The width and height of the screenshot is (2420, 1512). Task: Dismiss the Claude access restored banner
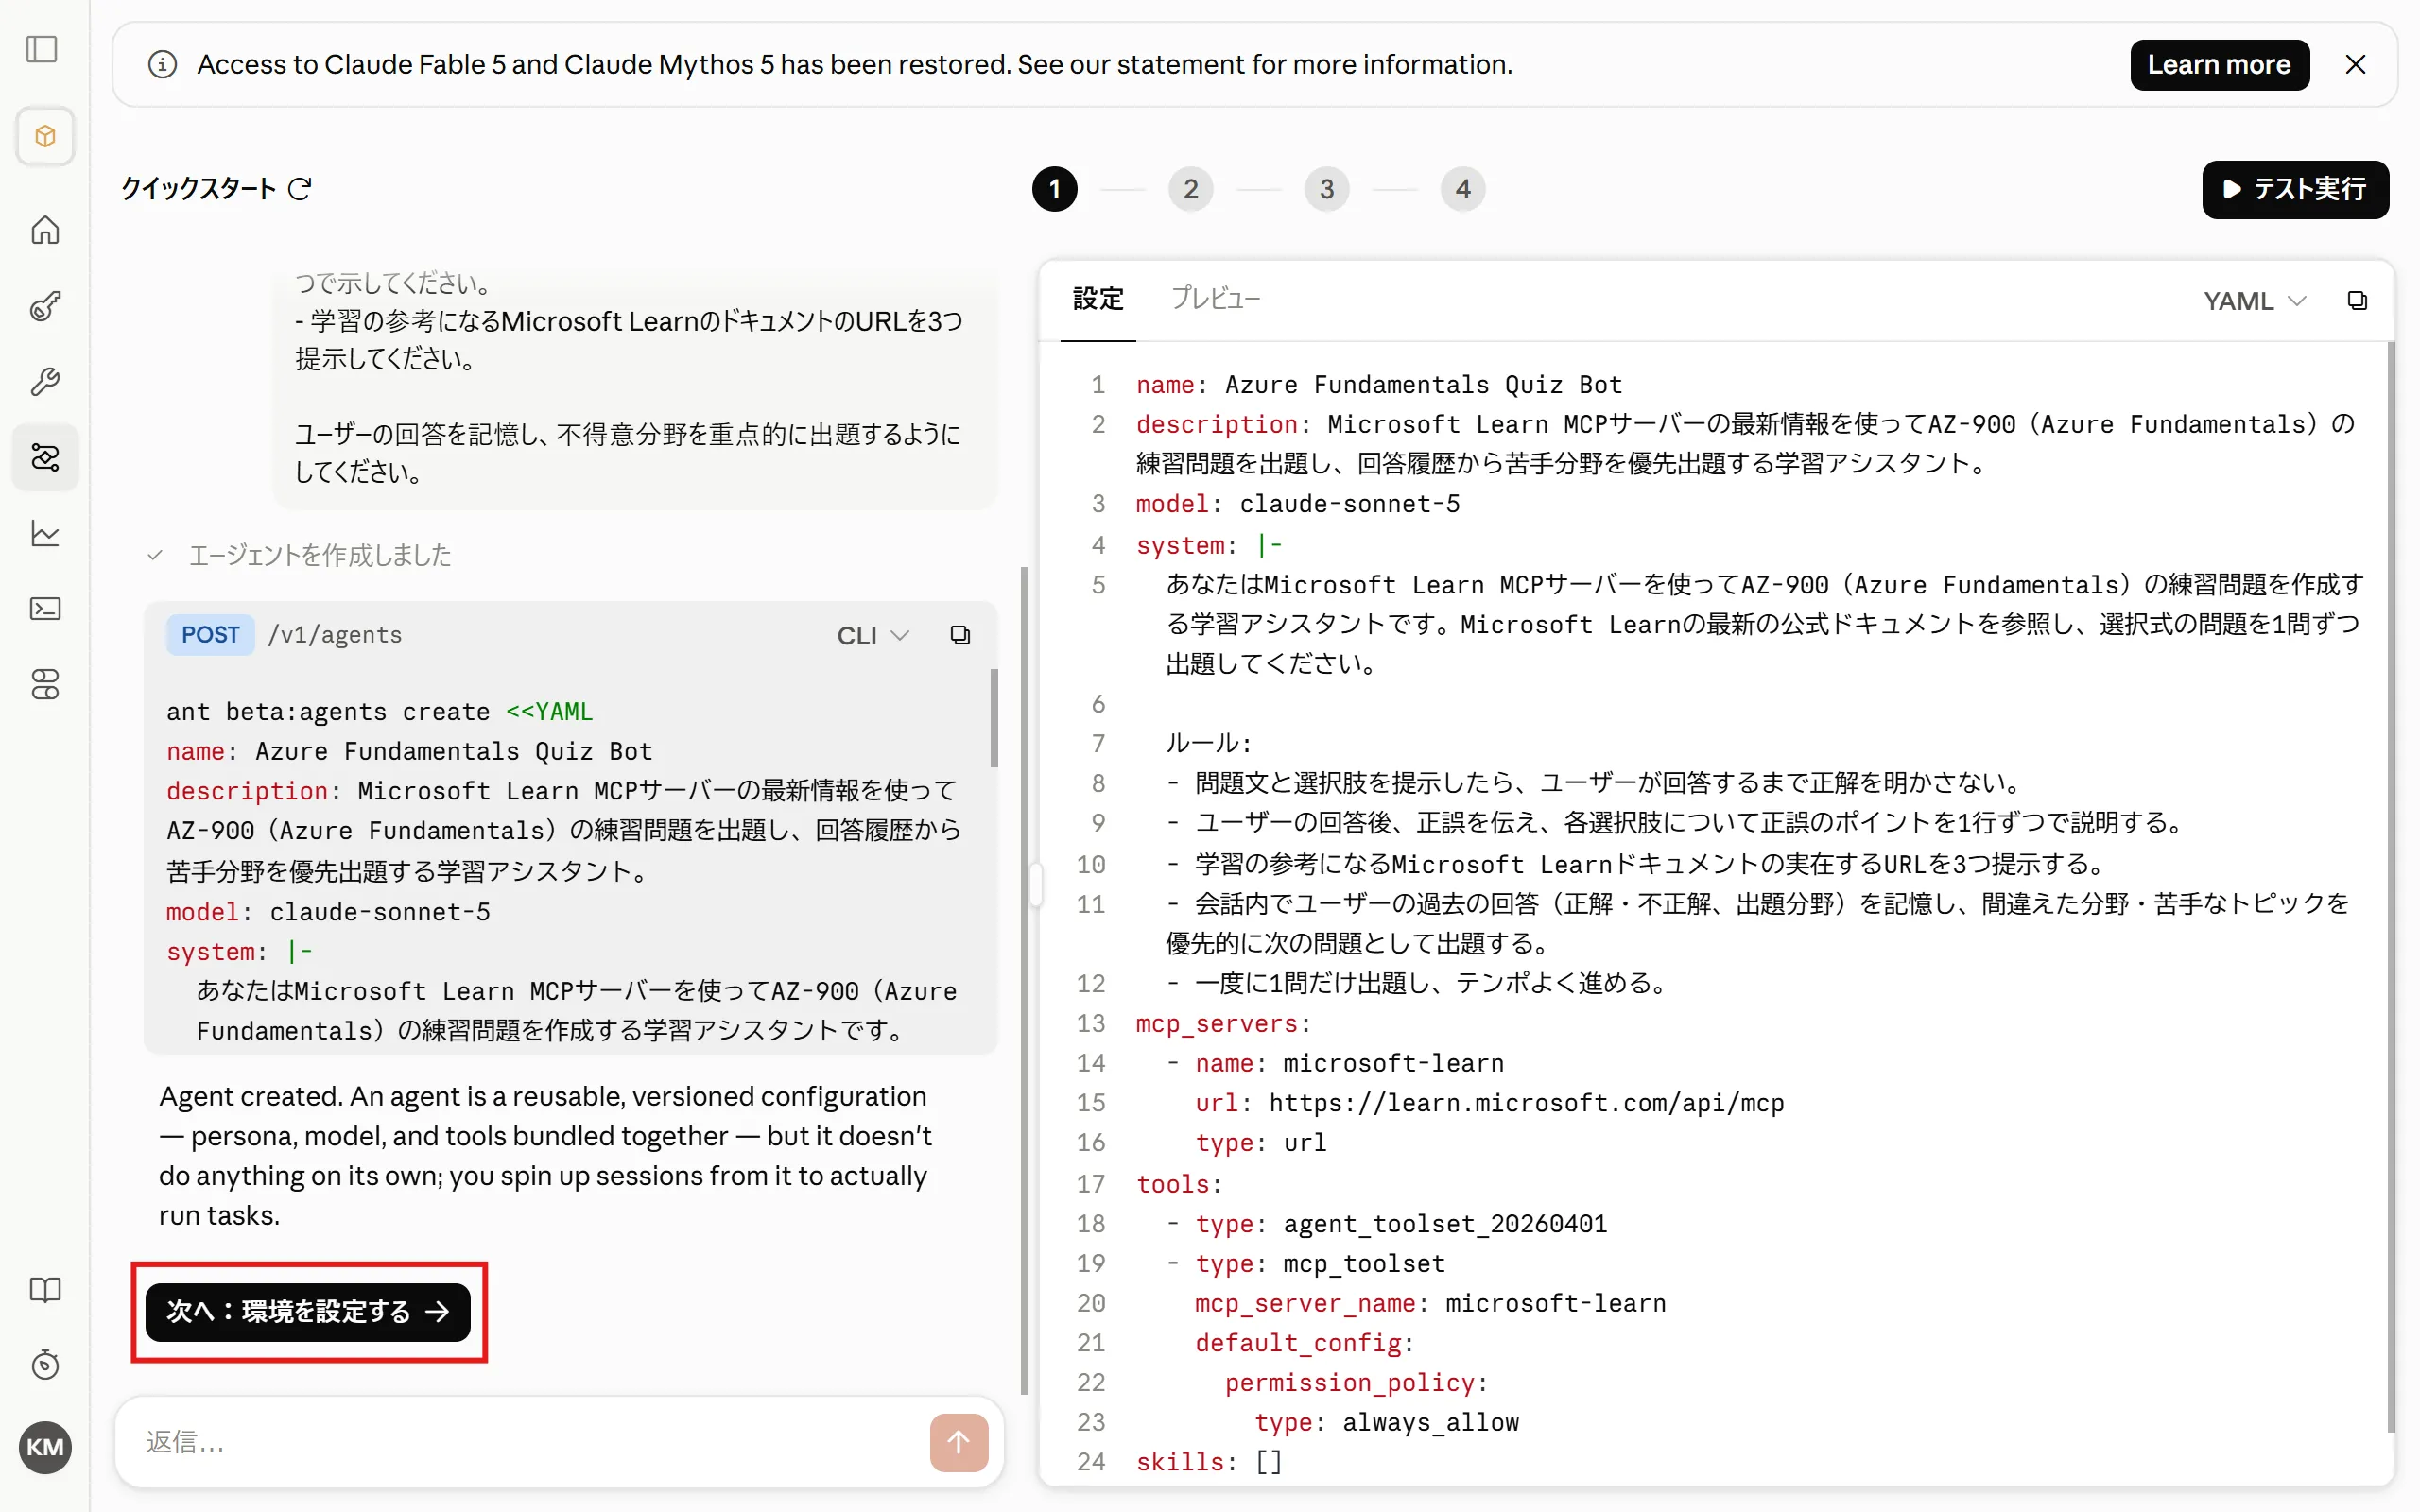[2355, 65]
